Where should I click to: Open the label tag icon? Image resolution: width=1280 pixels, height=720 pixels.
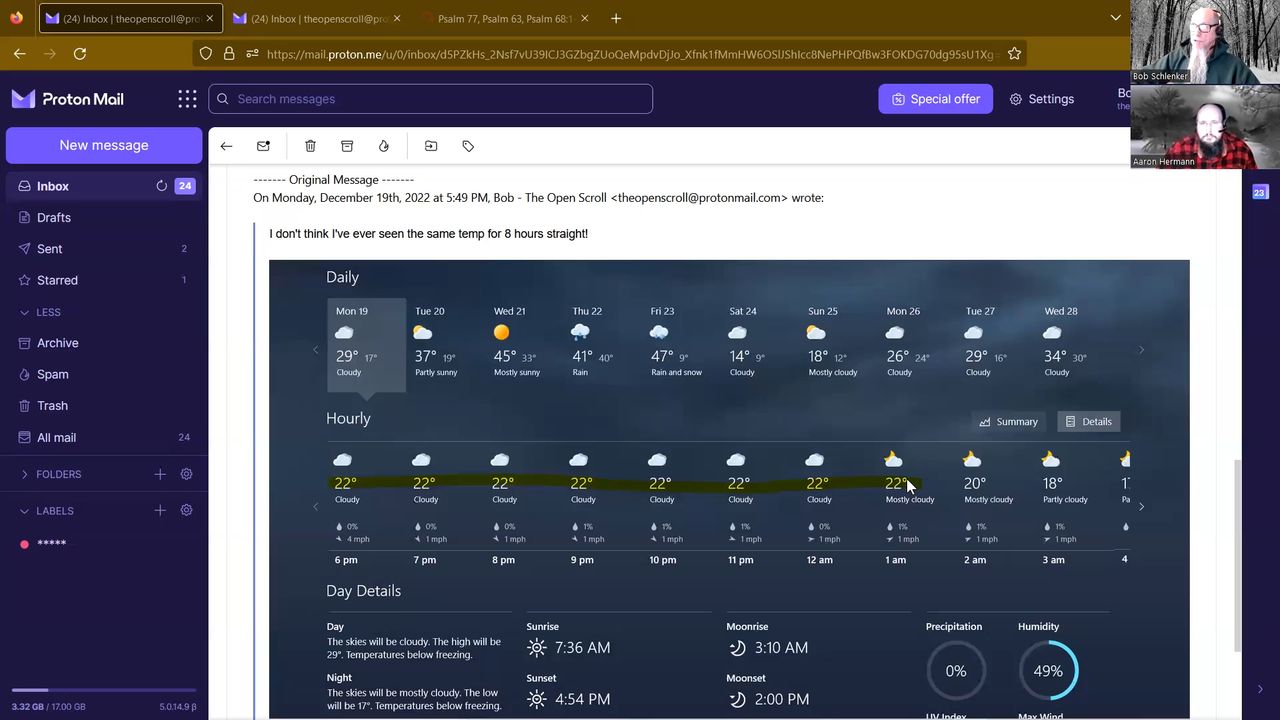(468, 146)
